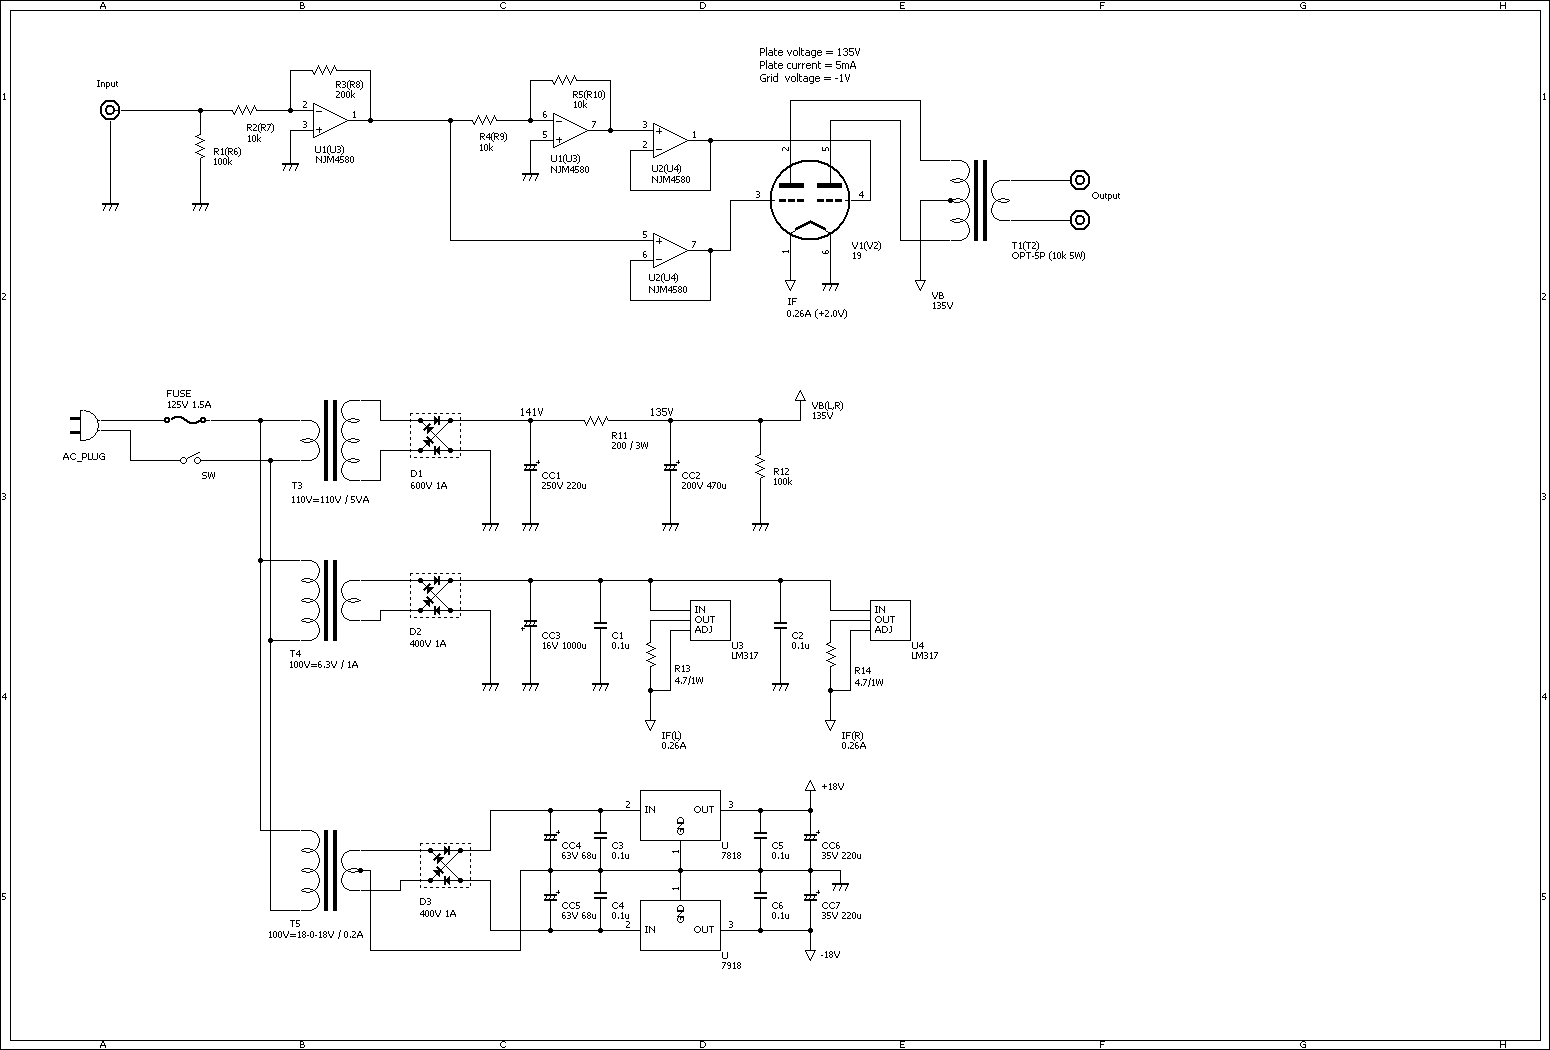This screenshot has height=1050, width=1550.
Task: Click the +18V supply arrow
Action: pyautogui.click(x=810, y=788)
